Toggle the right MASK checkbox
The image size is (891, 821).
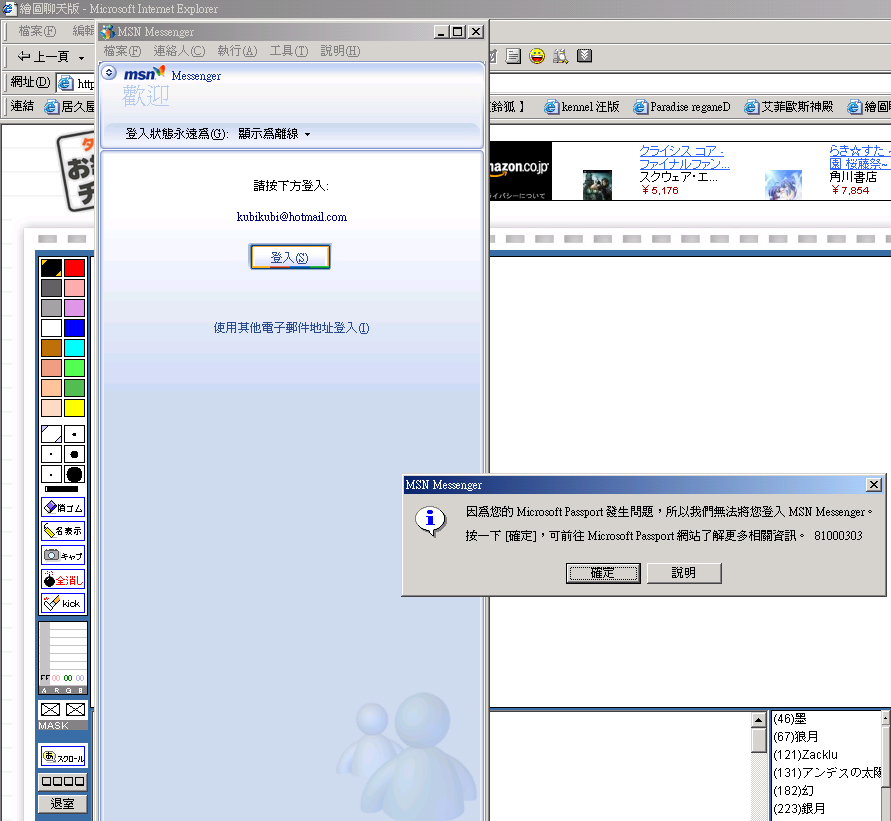tap(76, 710)
